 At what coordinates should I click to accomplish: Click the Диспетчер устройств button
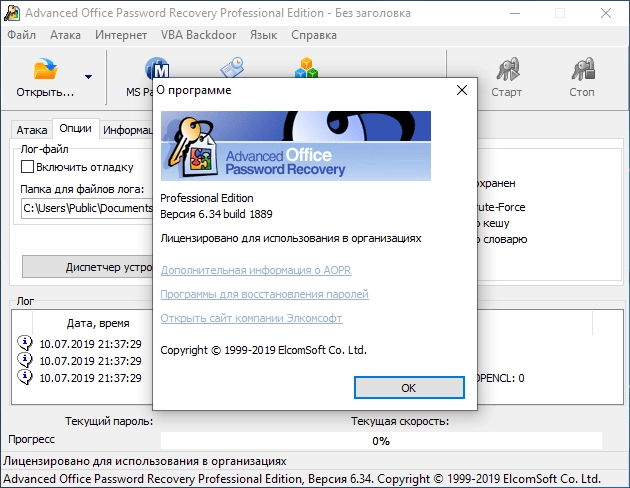88,267
